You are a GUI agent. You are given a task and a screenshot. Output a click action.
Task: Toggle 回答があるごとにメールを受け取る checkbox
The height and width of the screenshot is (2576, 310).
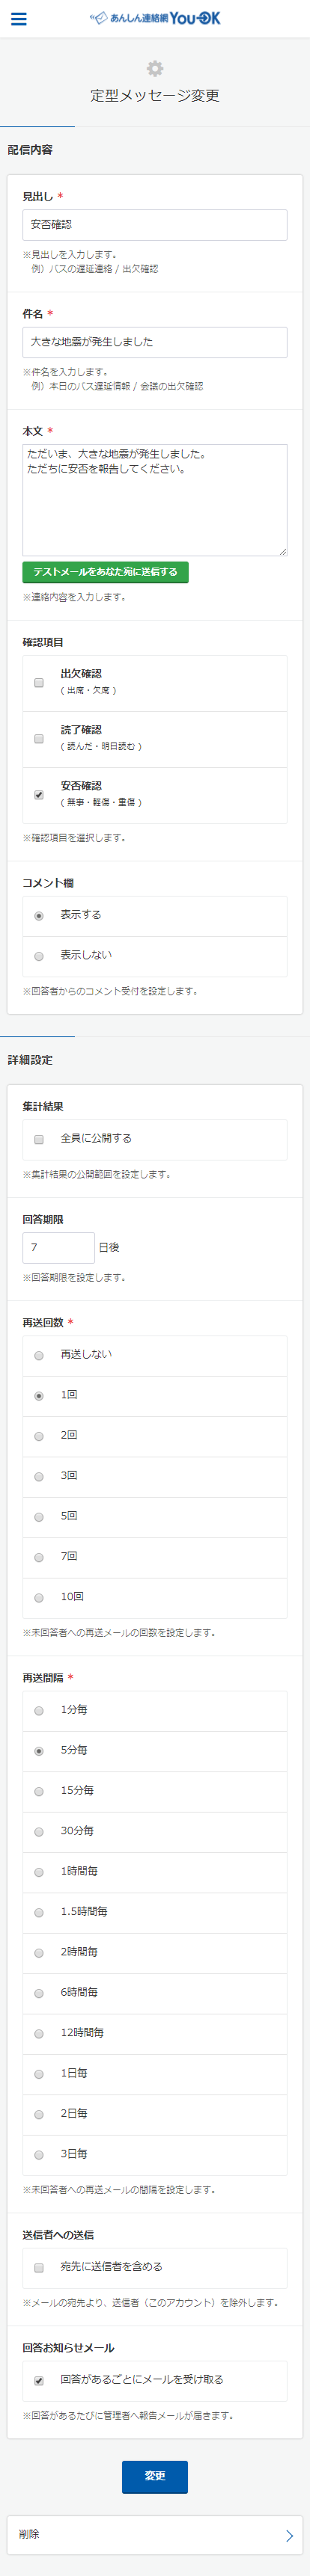(39, 2380)
